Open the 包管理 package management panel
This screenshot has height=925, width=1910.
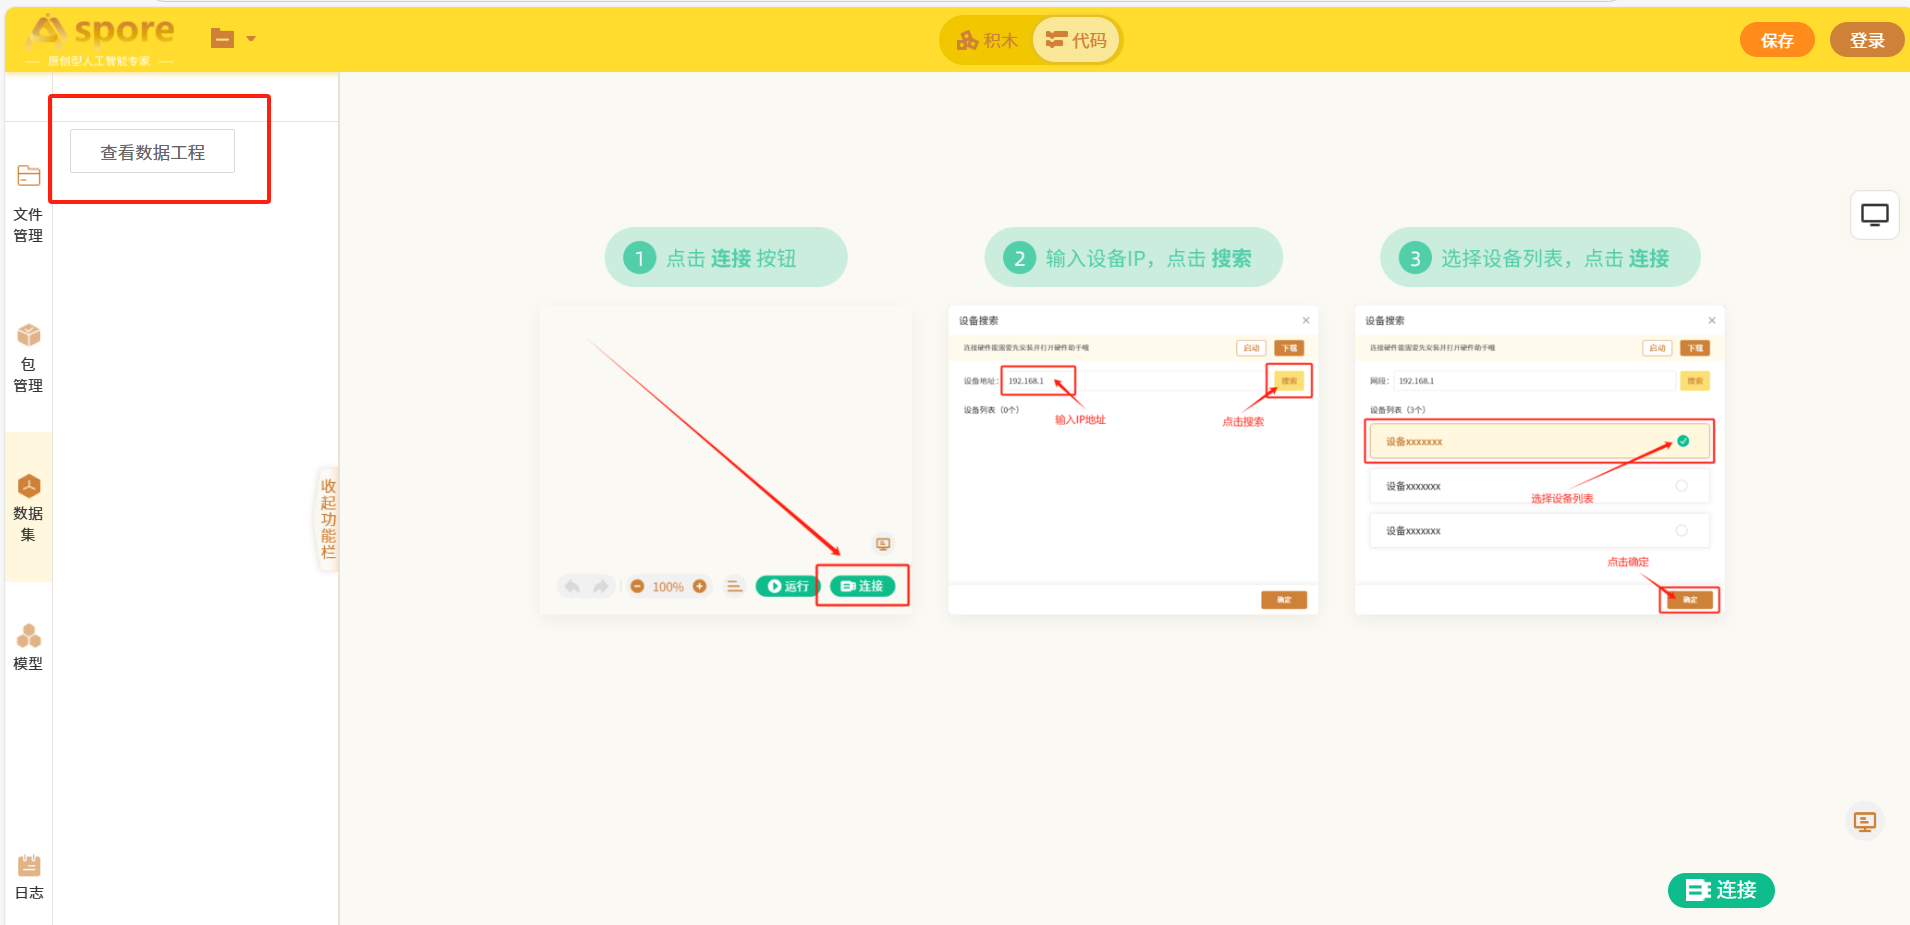pyautogui.click(x=28, y=357)
